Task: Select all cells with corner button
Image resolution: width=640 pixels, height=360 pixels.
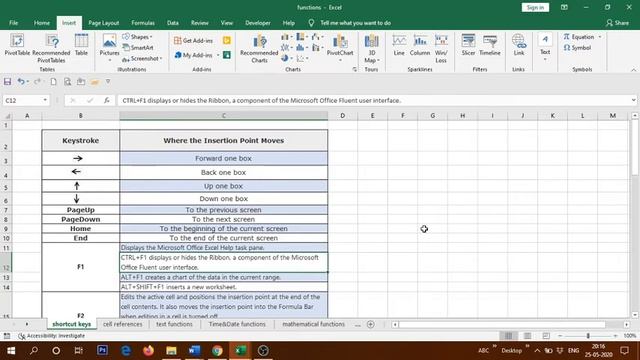Action: 7,116
